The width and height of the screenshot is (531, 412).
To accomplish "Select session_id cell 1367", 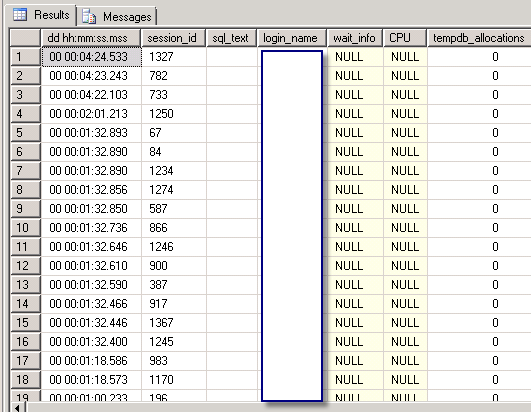I will click(x=174, y=323).
